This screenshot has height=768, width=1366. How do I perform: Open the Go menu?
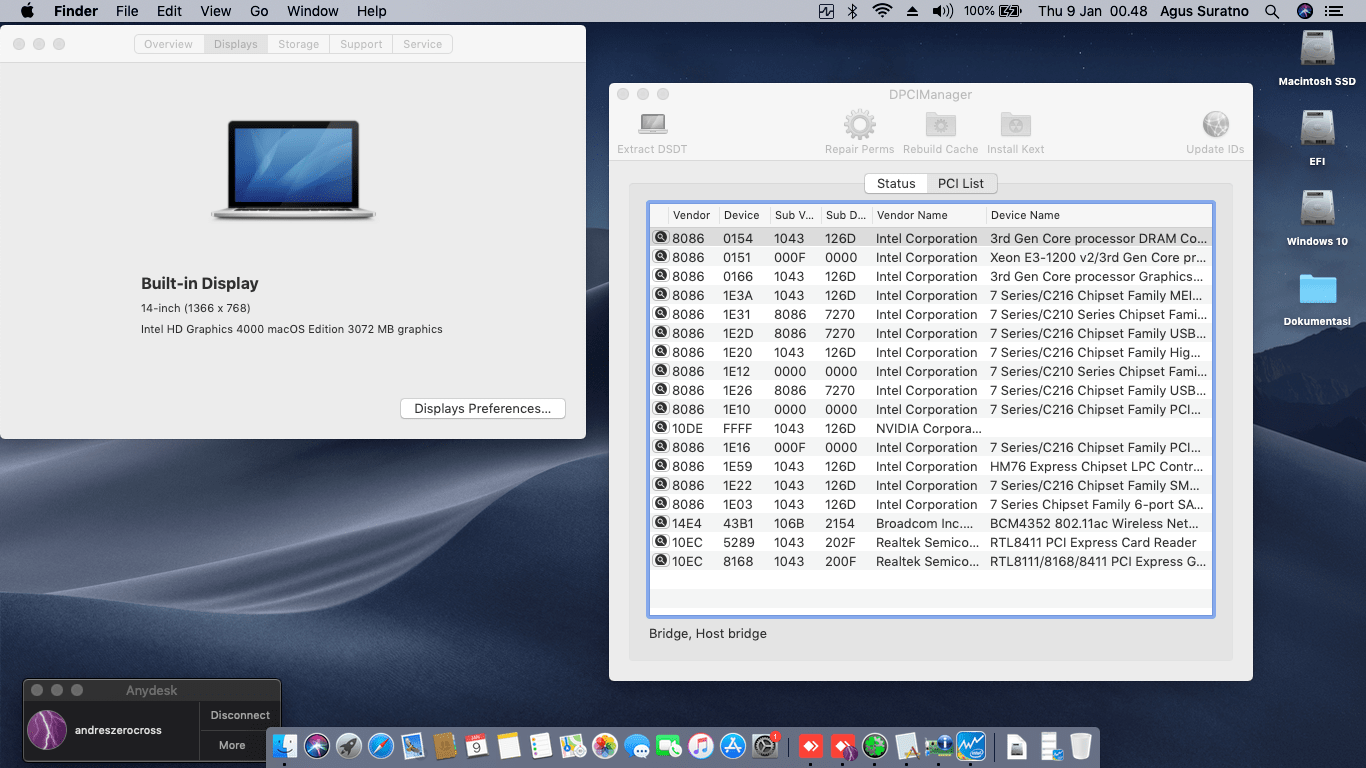[x=259, y=11]
